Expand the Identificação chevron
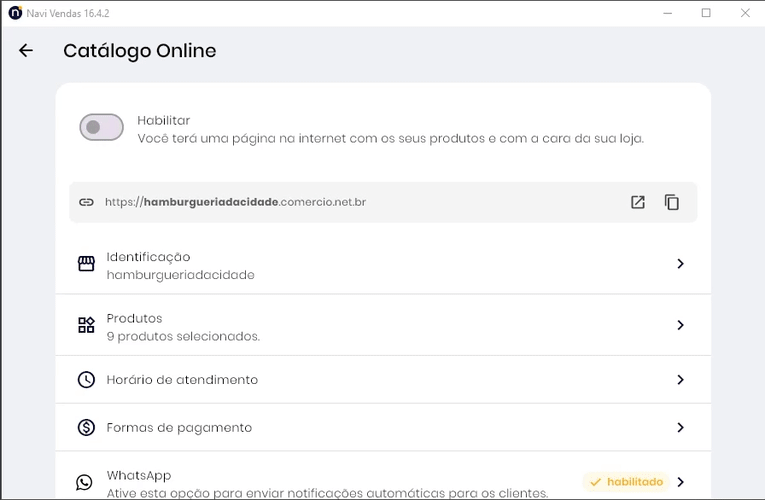Screen dimensions: 765x500 (x=680, y=263)
